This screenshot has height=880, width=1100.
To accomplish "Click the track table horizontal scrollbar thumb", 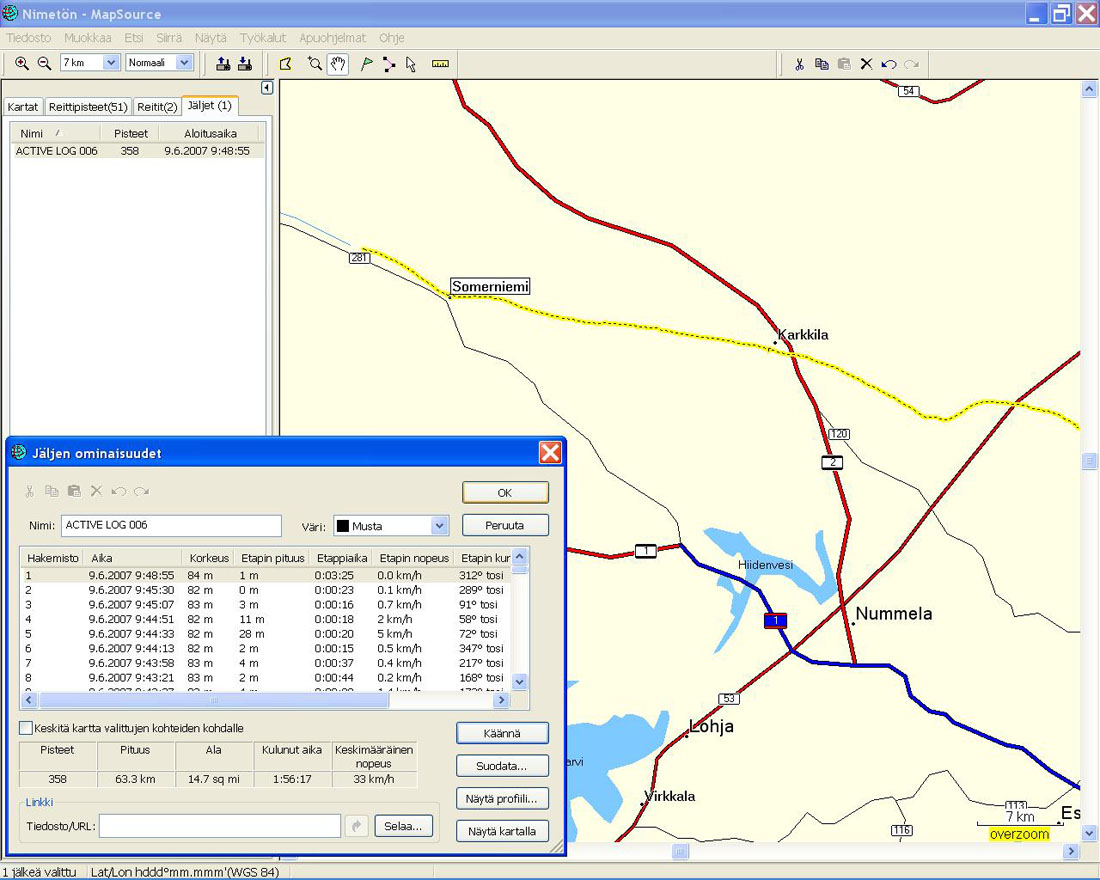I will click(x=213, y=700).
